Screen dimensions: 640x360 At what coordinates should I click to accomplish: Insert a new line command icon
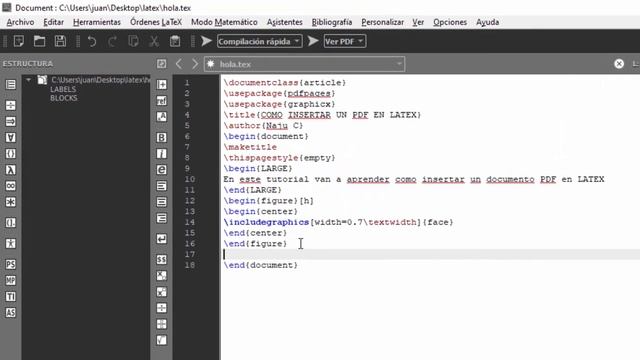click(x=162, y=239)
